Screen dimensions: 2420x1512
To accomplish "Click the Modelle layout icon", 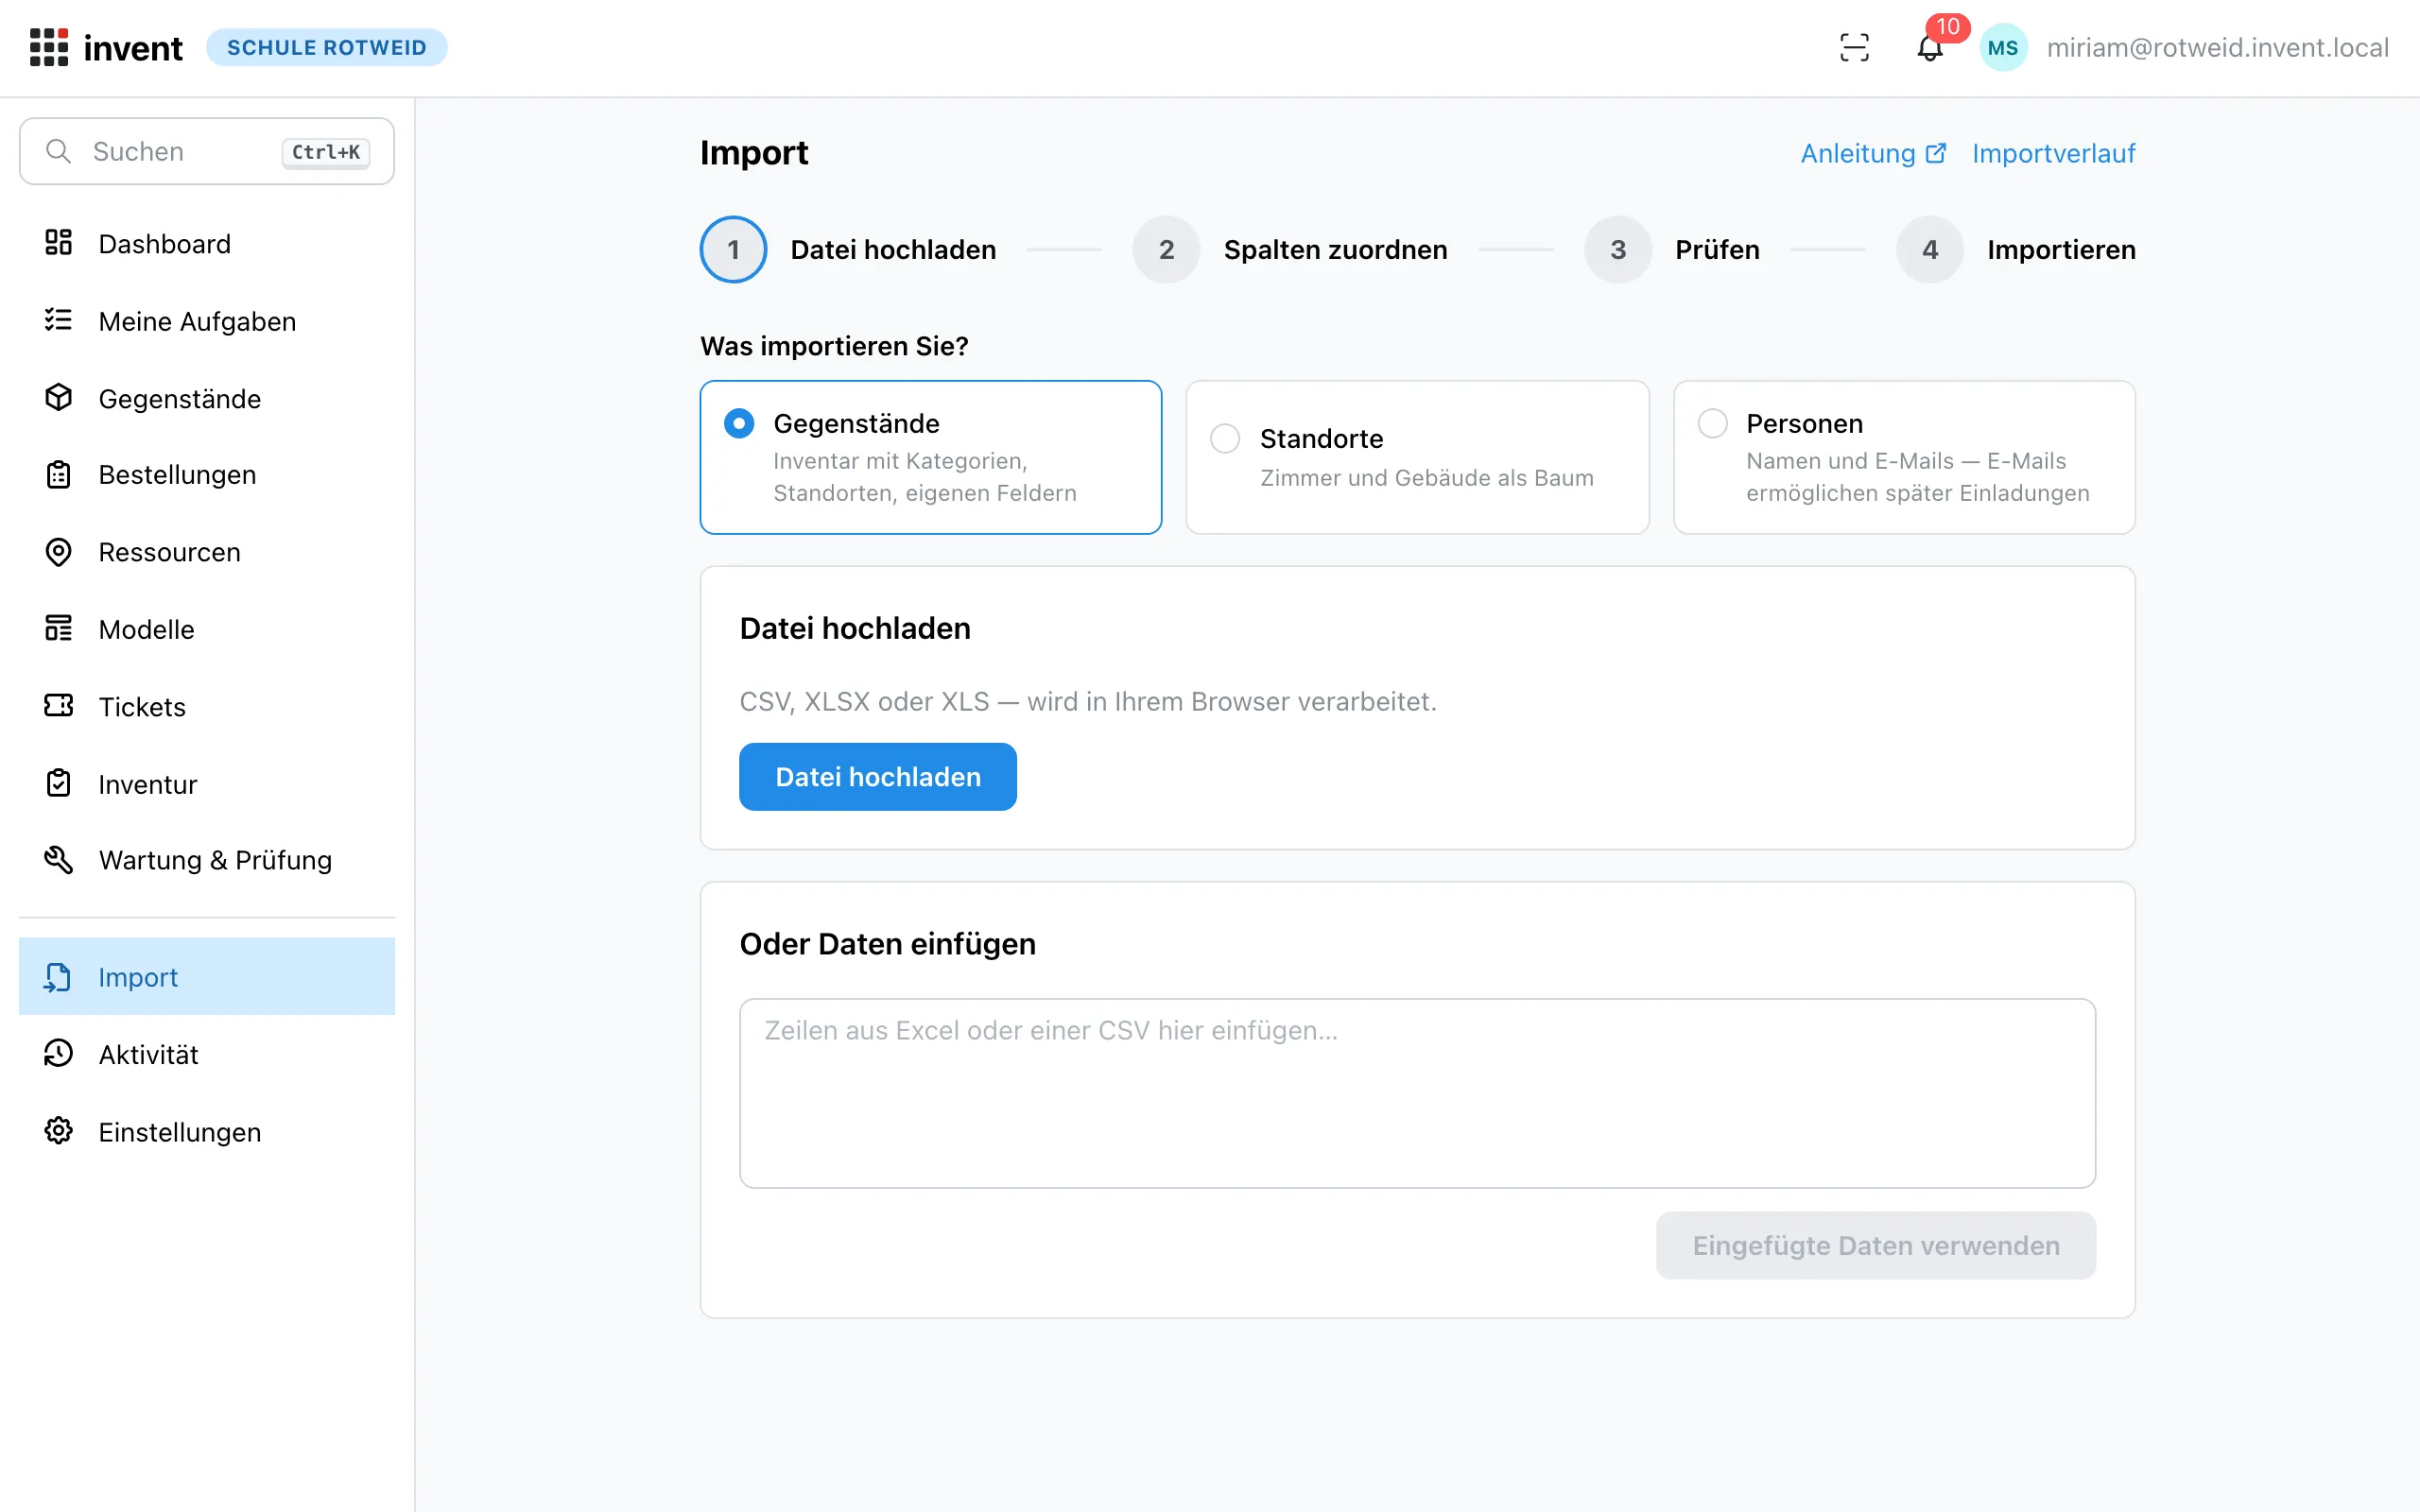I will 59,629.
